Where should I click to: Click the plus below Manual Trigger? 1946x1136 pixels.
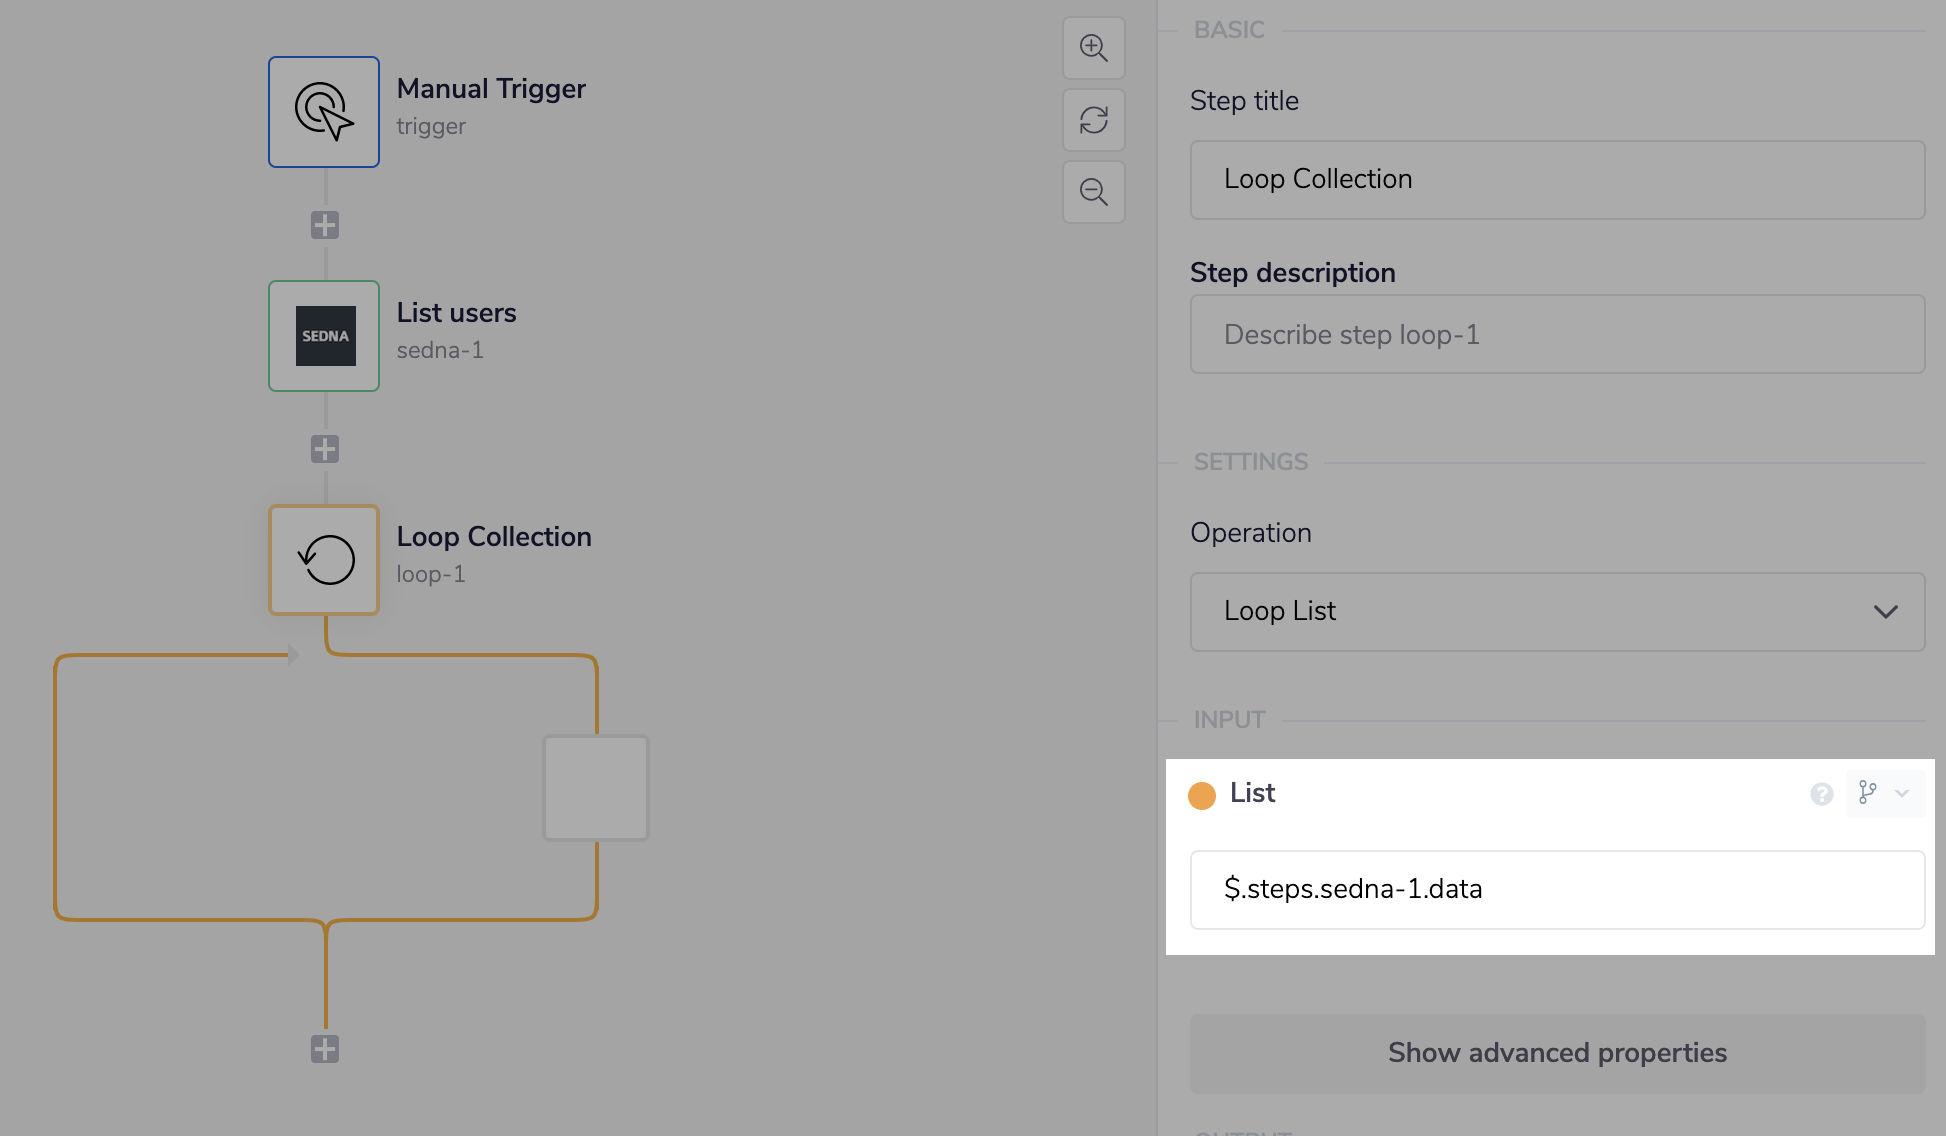tap(323, 224)
